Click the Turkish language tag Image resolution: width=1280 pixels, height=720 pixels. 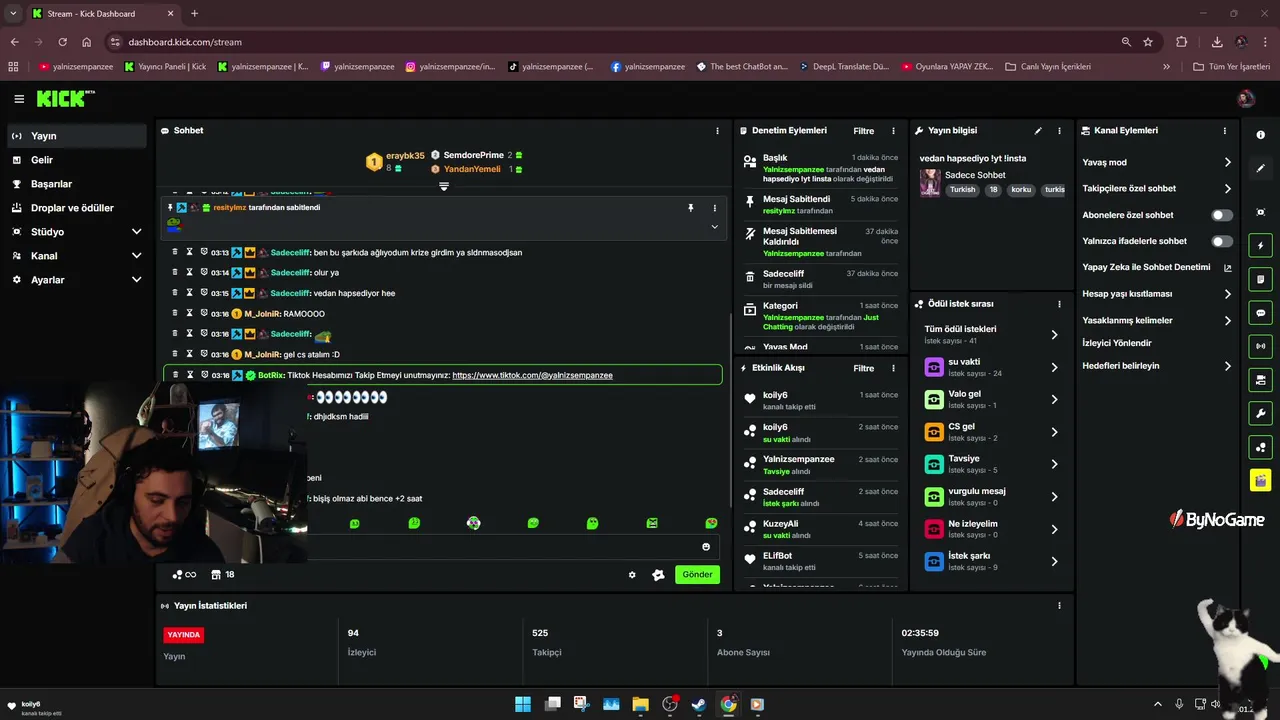pyautogui.click(x=962, y=189)
